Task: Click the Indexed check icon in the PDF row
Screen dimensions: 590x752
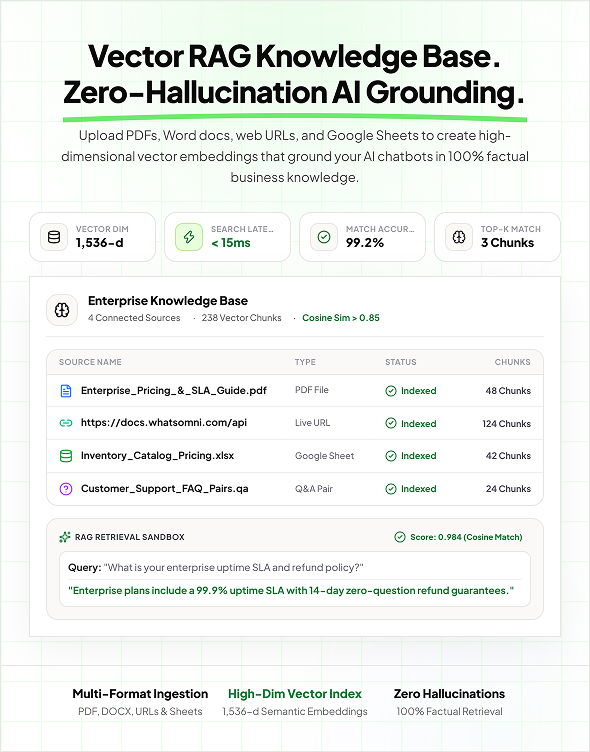Action: [391, 391]
